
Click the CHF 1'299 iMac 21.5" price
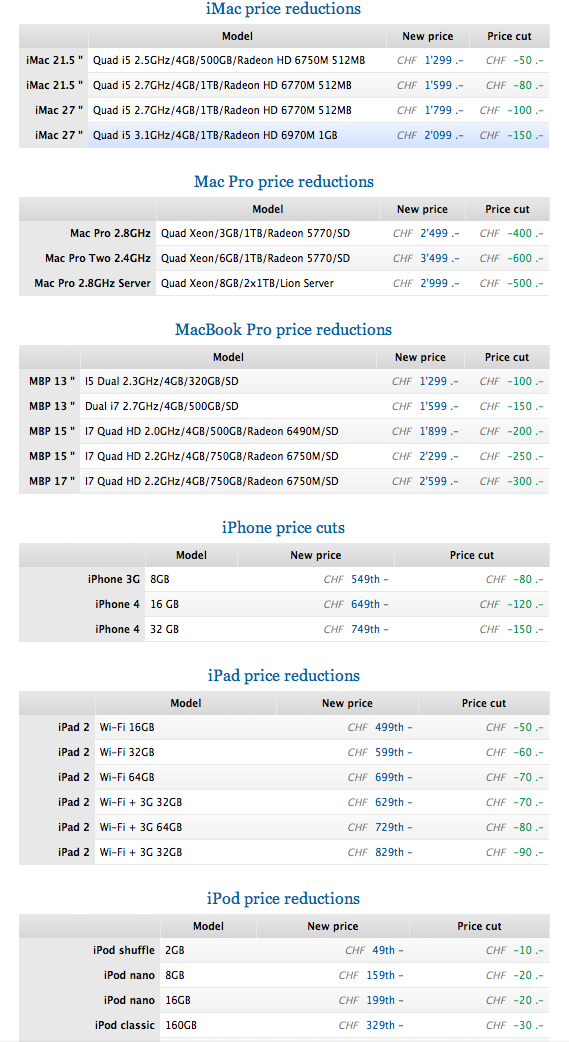[x=430, y=60]
